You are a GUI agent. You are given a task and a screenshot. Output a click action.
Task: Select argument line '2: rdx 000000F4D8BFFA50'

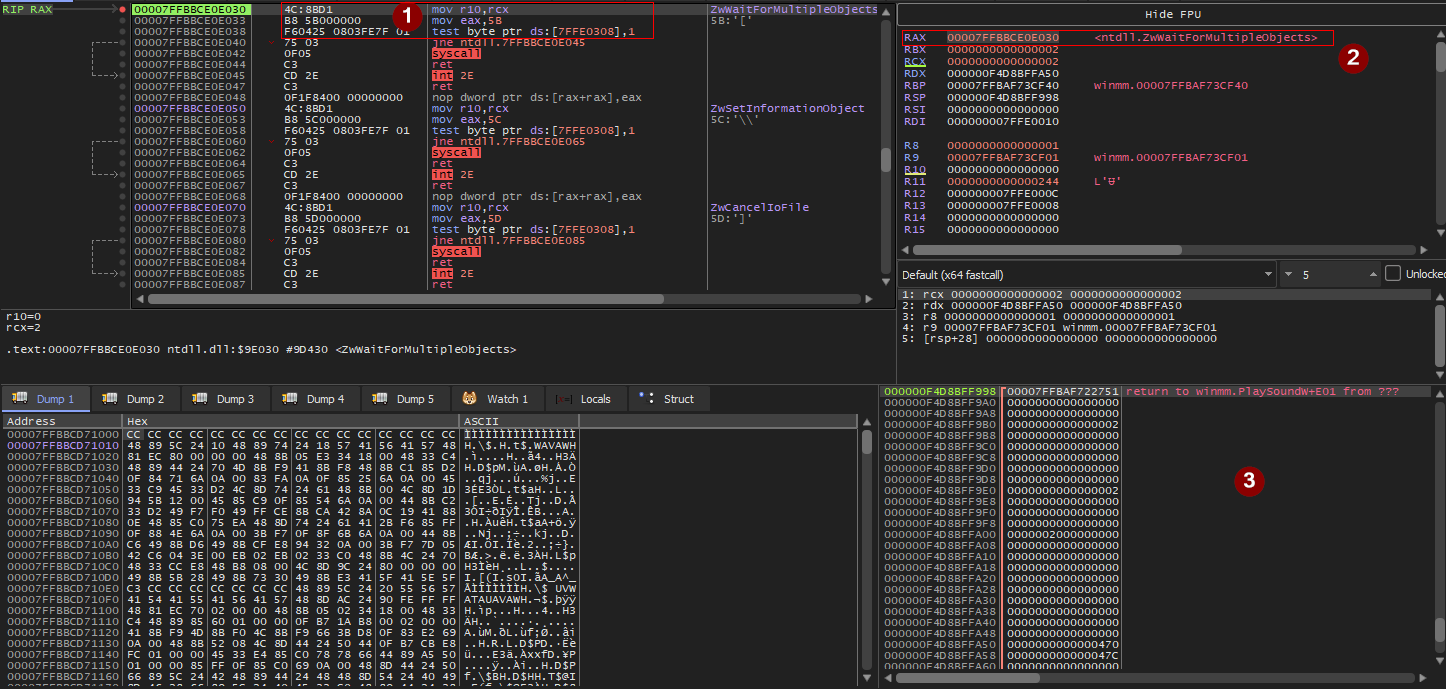[1166, 305]
